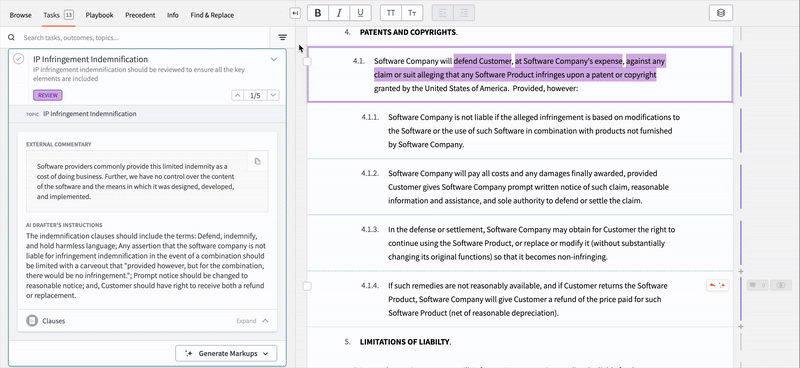This screenshot has width=800, height=368.
Task: Click the Expand label in Clauses
Action: coord(246,321)
